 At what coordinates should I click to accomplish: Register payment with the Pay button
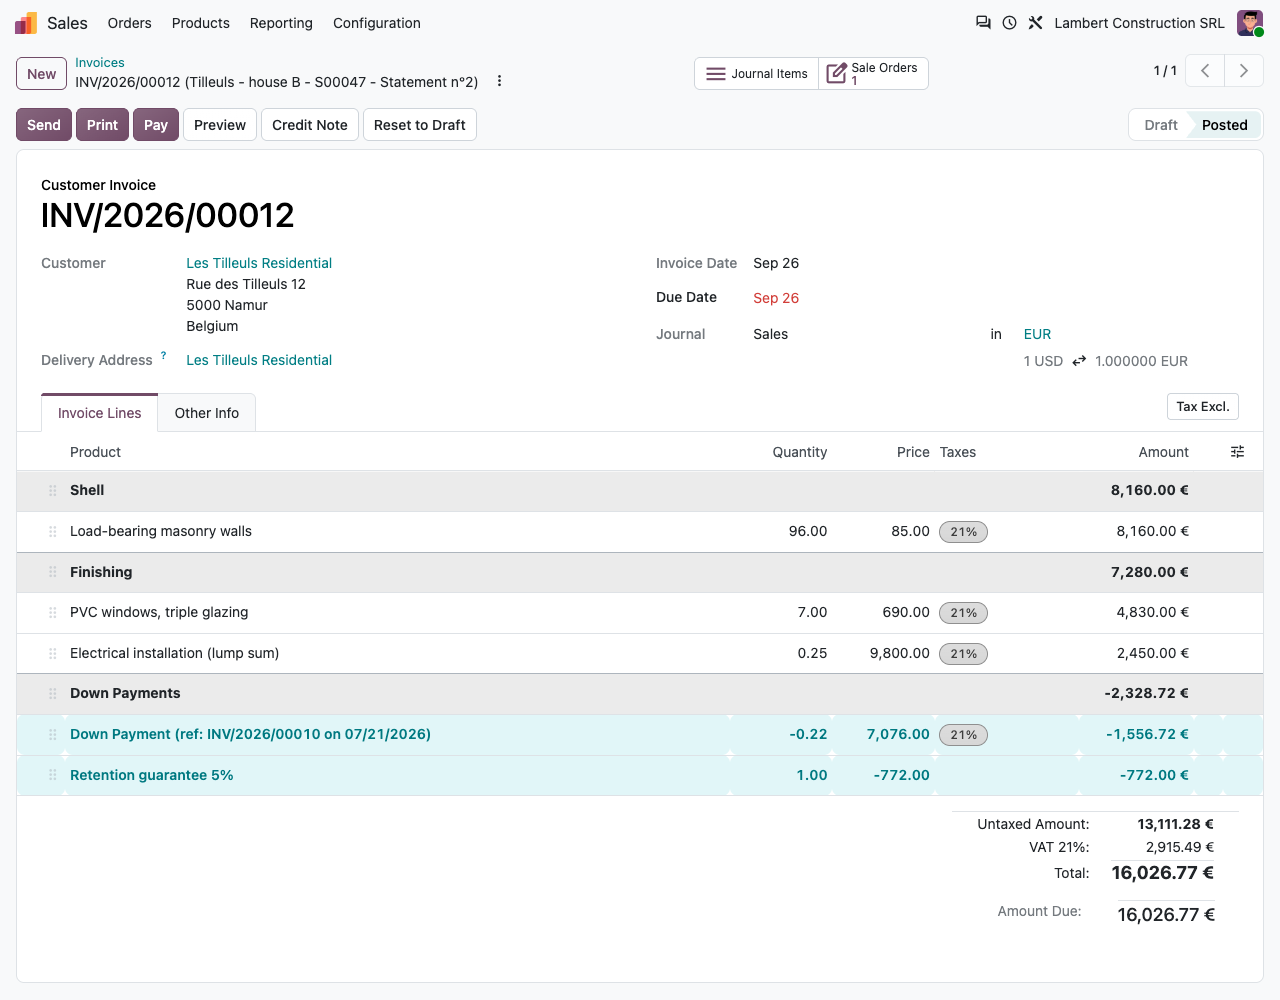point(156,125)
